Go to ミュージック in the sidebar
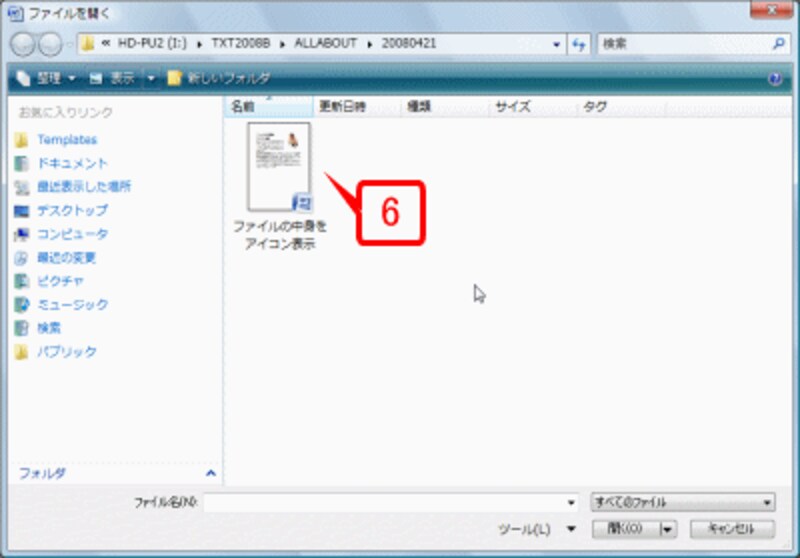800x558 pixels. click(72, 305)
